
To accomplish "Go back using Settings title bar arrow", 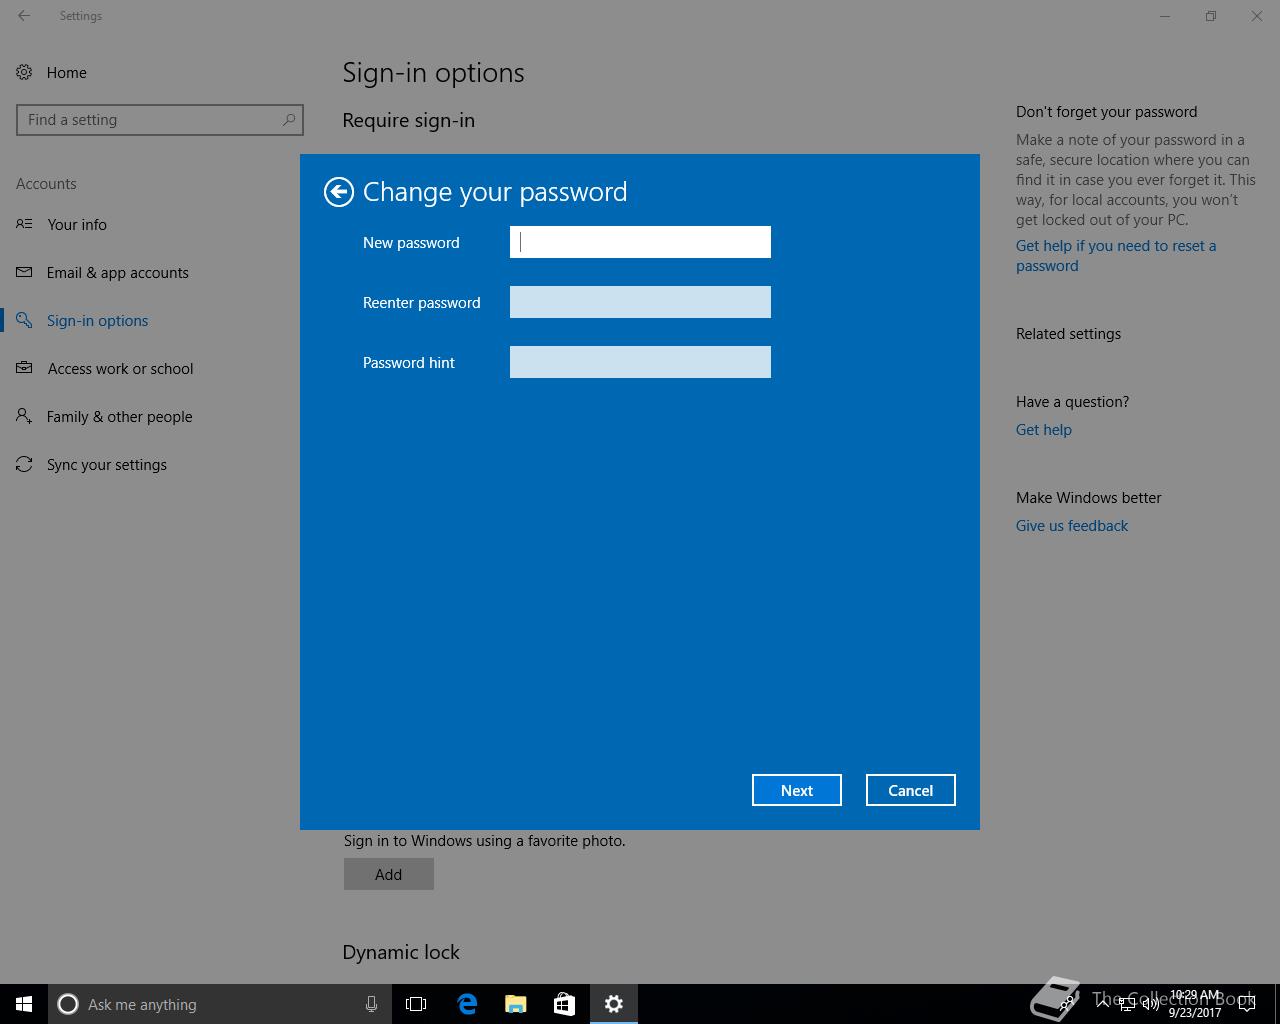I will [24, 16].
